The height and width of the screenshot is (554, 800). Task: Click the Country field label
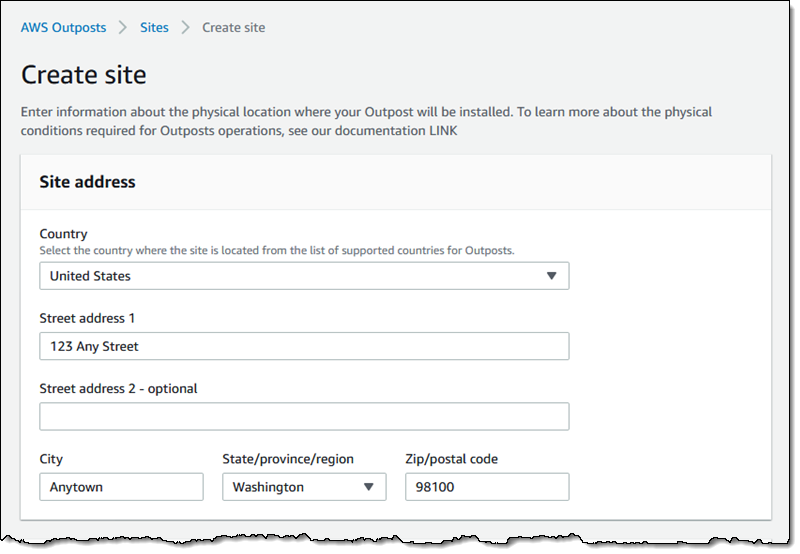pyautogui.click(x=63, y=234)
